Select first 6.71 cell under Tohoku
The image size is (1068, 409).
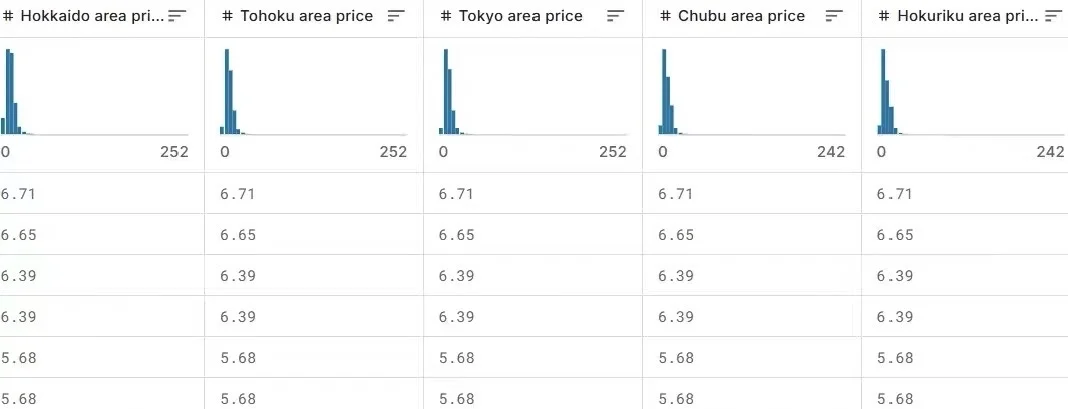pos(238,194)
